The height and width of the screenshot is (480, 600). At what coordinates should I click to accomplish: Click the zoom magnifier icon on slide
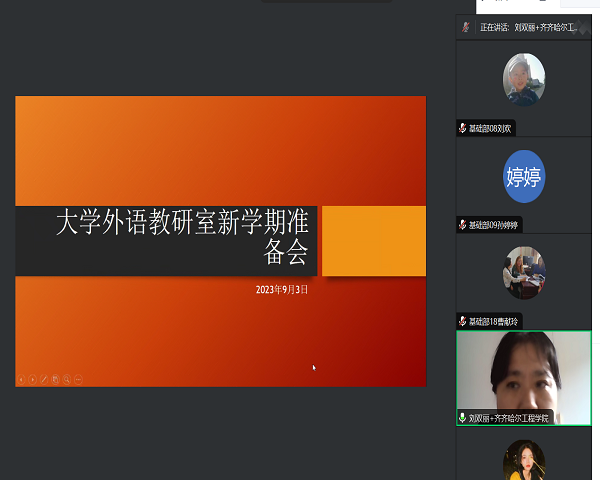click(x=66, y=379)
